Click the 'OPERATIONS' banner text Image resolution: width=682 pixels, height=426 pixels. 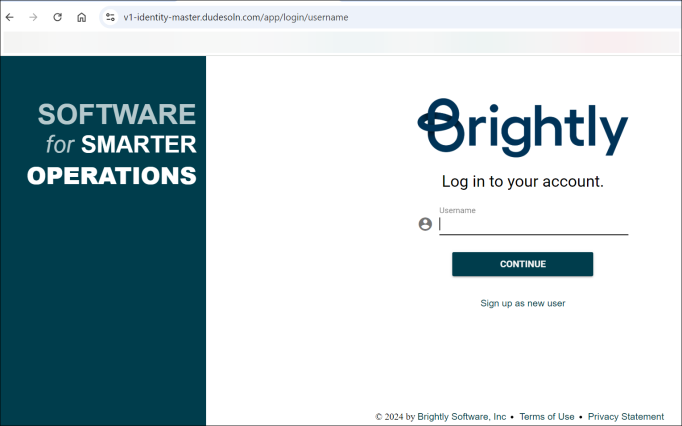[112, 176]
